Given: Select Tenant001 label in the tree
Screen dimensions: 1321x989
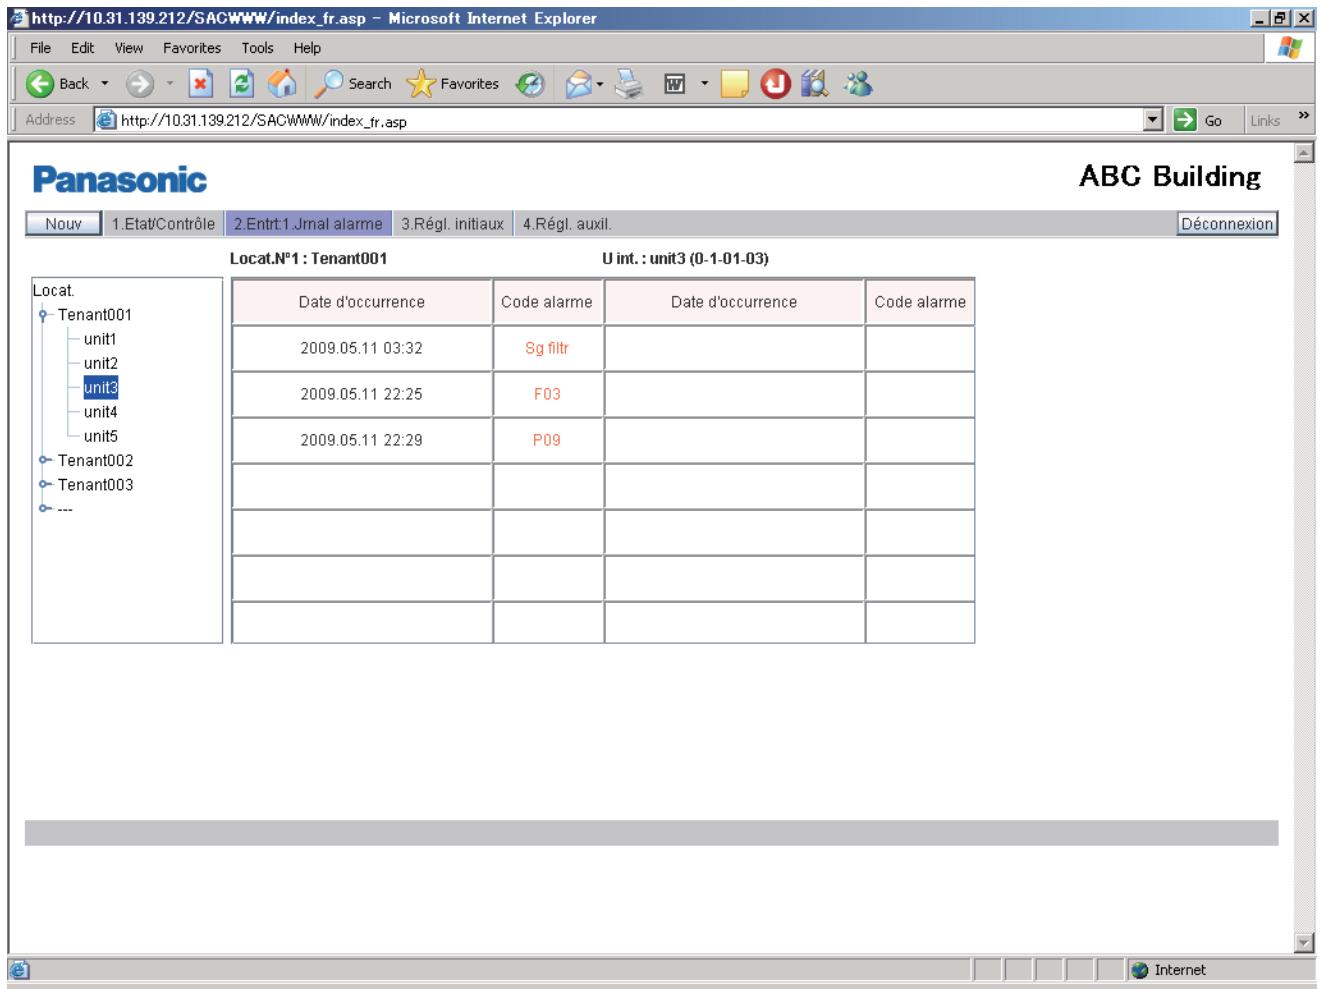Looking at the screenshot, I should point(95,315).
